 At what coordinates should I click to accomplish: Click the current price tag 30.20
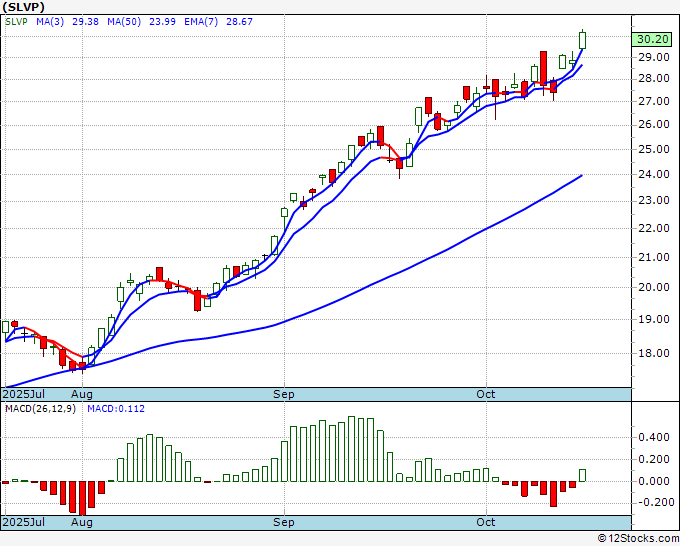[652, 39]
